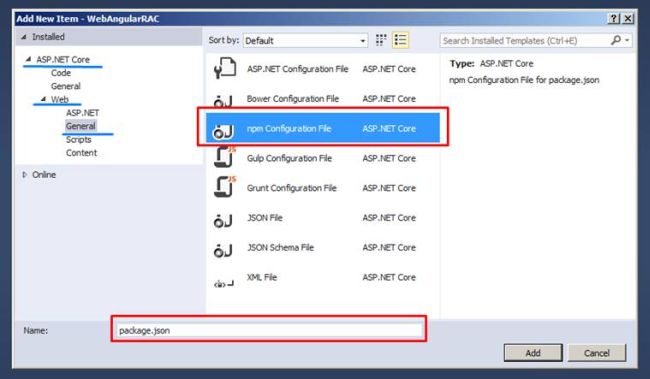Select the Grunt Configuration File name

[292, 188]
